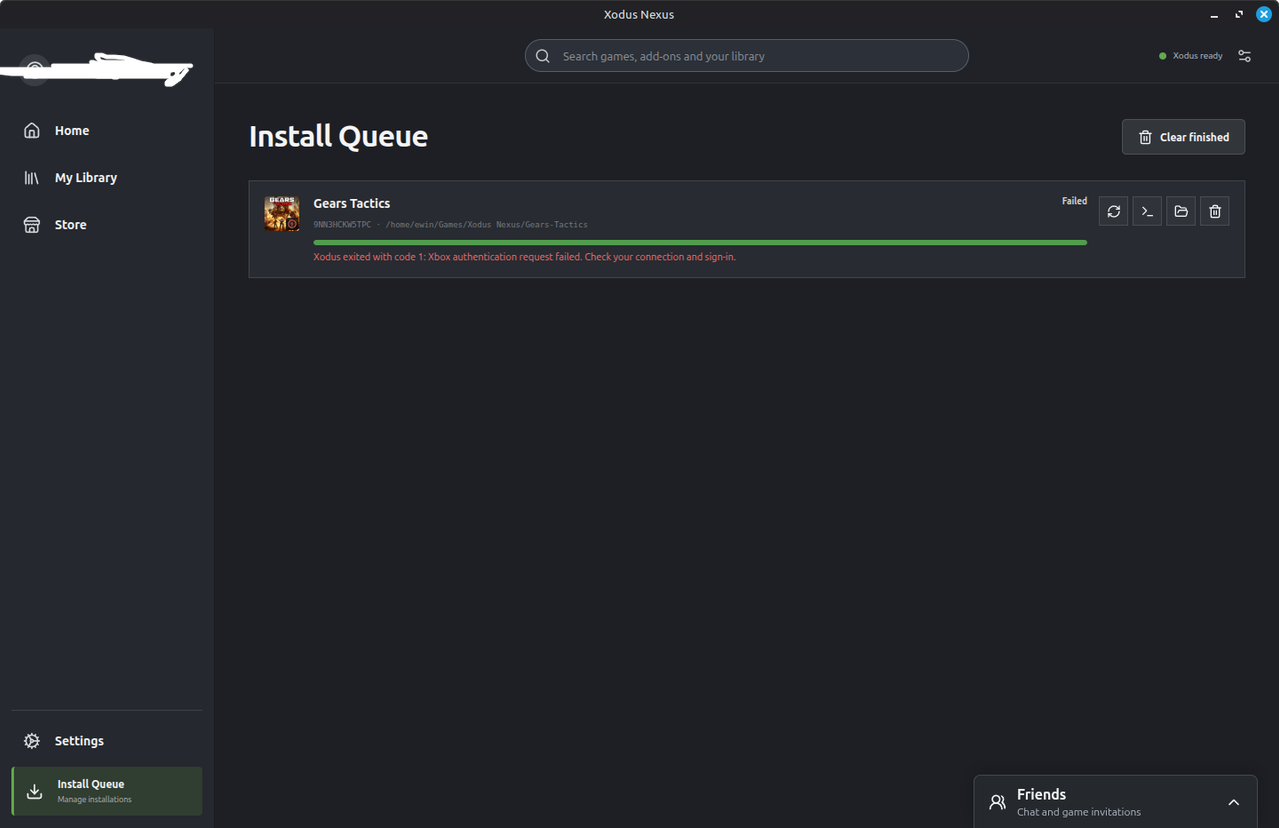1279x828 pixels.
Task: Open the terminal log for Gears Tactics
Action: [1147, 211]
